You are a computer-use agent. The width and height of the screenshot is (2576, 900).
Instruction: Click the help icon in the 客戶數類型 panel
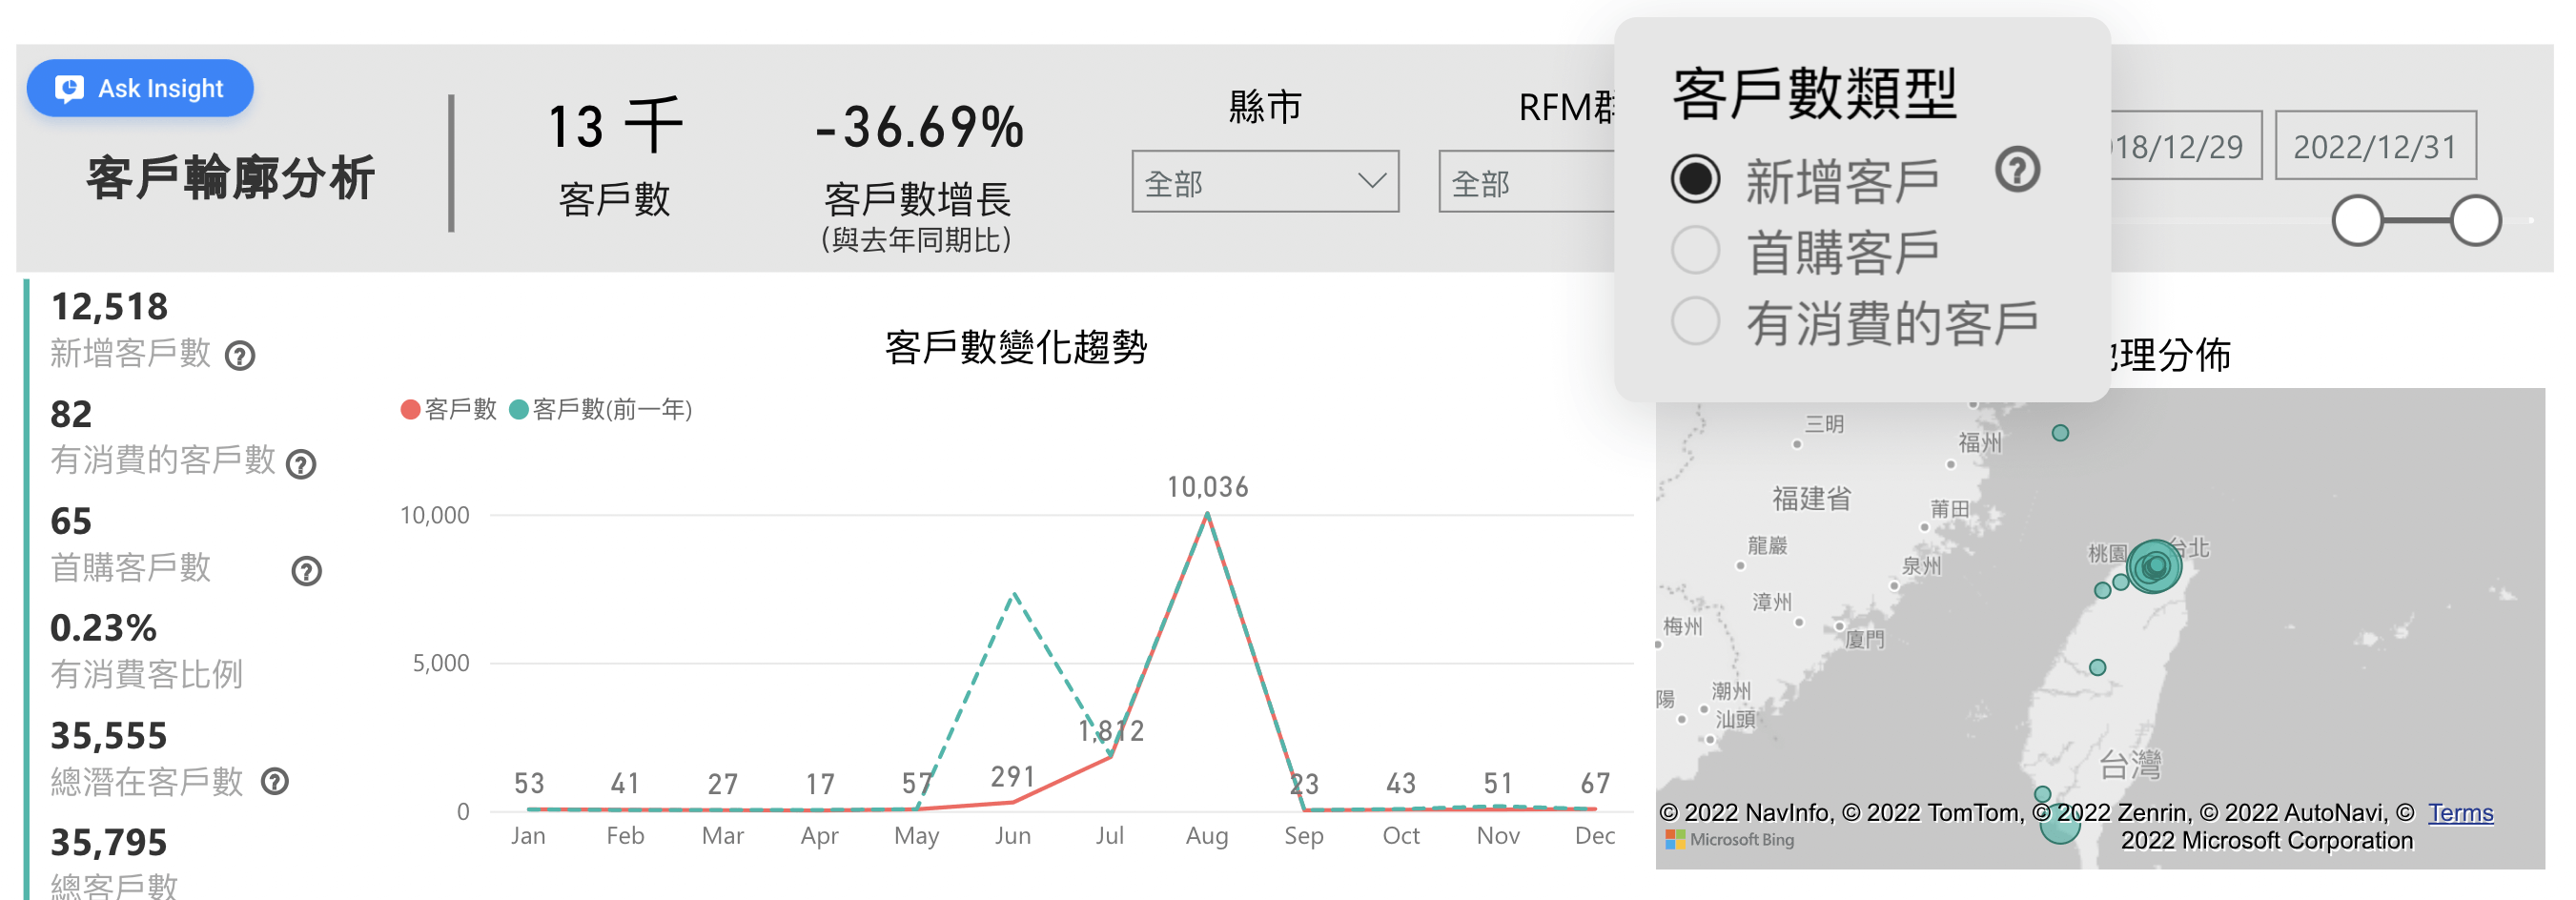2017,172
